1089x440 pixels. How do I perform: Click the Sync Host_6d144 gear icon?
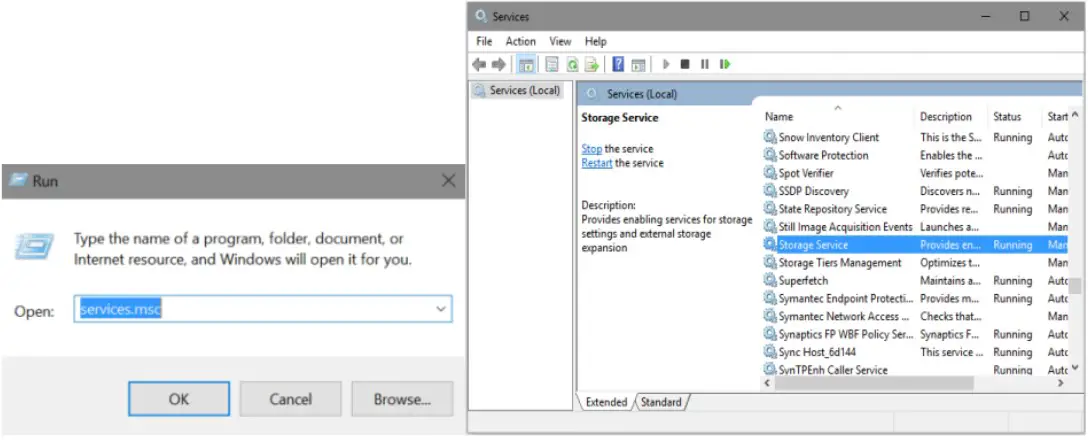coord(770,352)
